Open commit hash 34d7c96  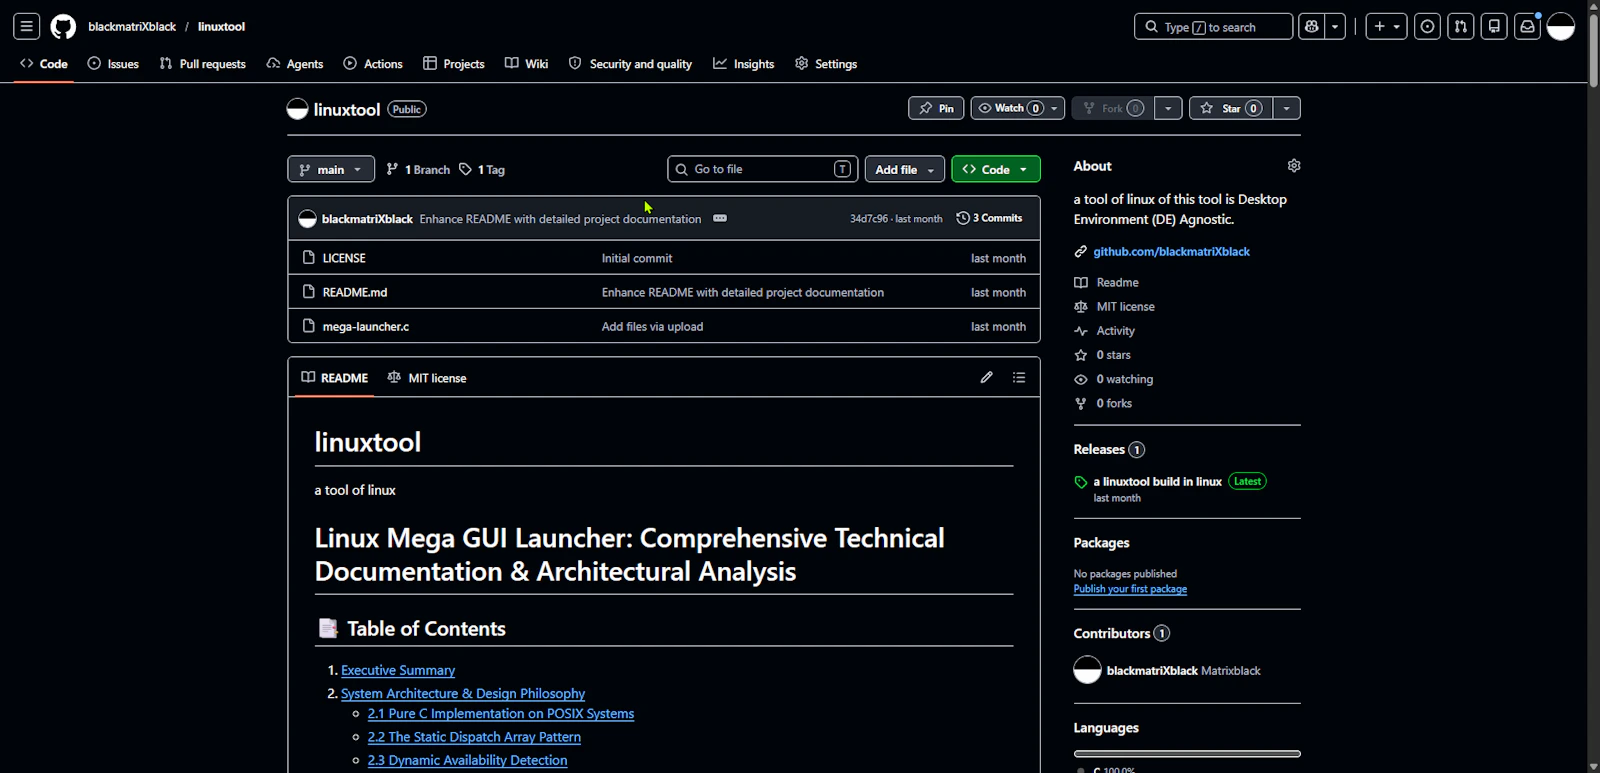(869, 218)
